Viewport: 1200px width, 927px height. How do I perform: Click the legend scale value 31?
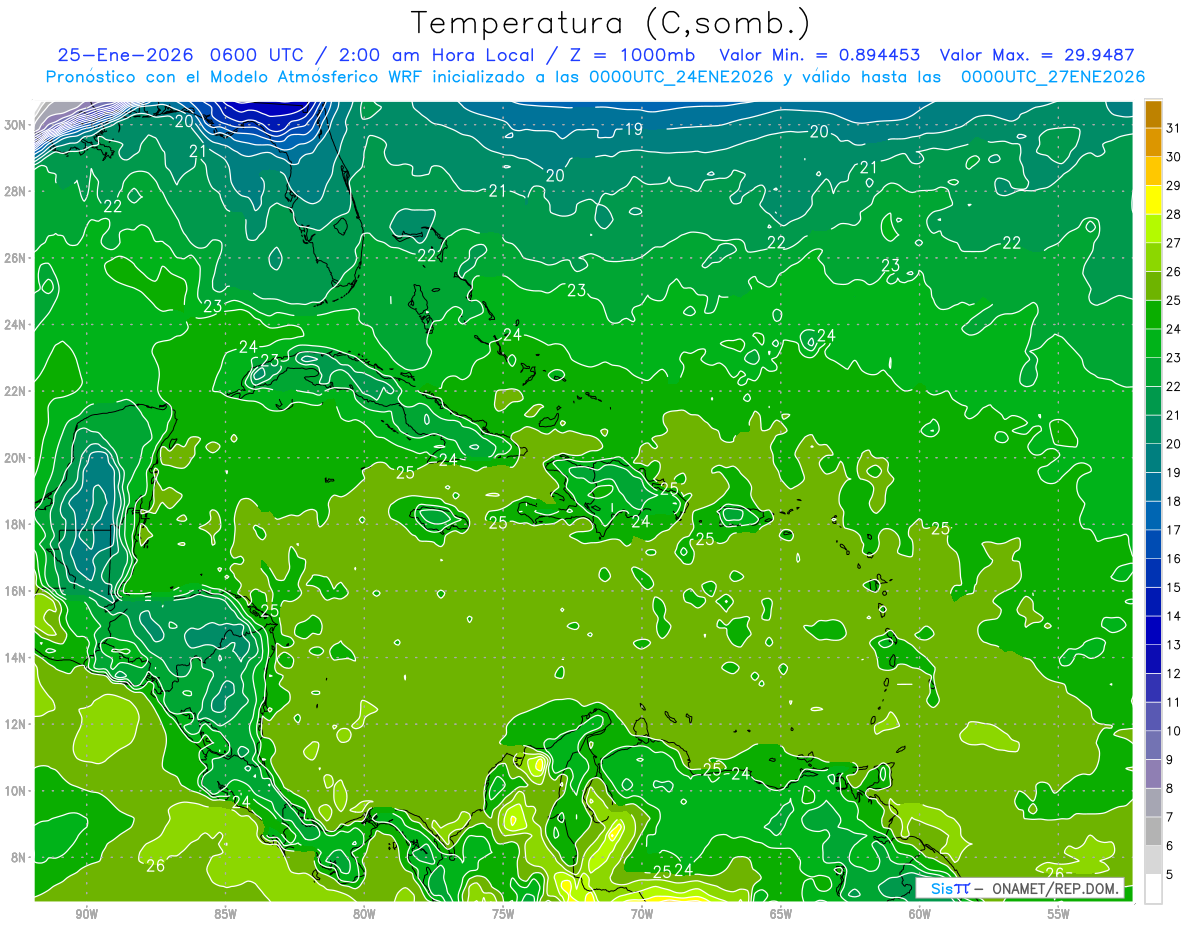tap(1174, 127)
